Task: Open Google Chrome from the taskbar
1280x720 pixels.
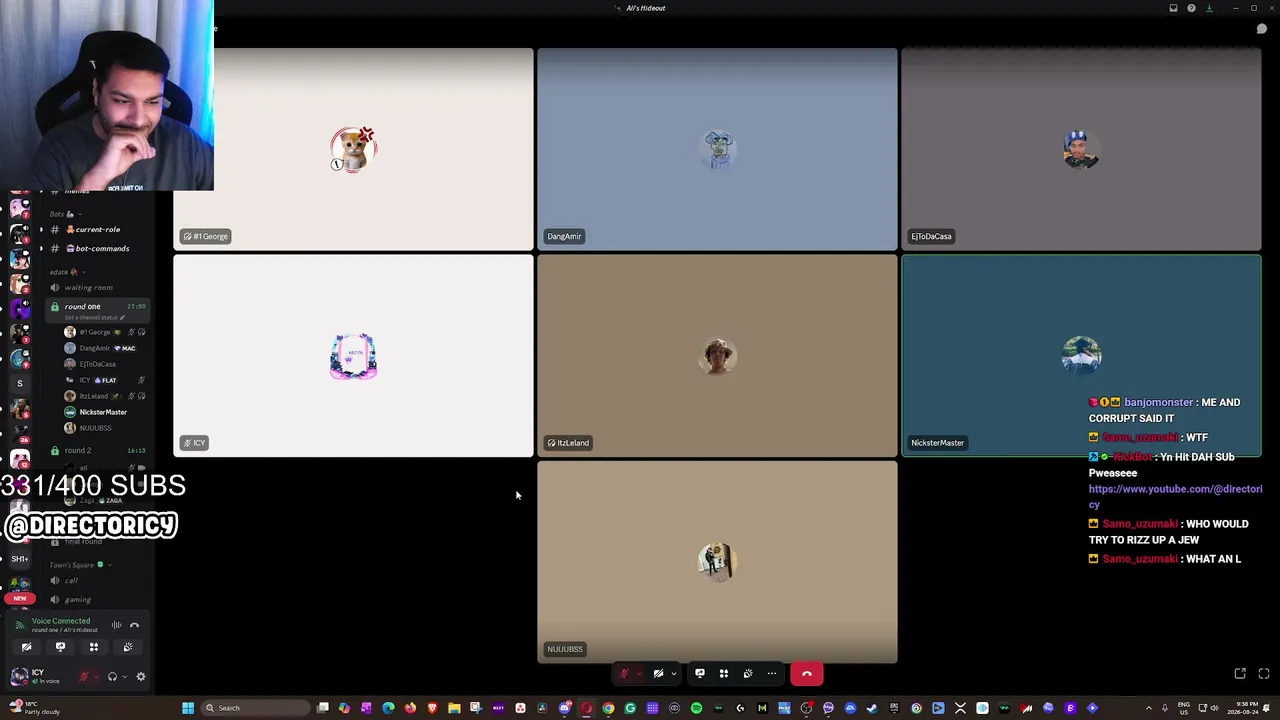Action: pos(608,708)
